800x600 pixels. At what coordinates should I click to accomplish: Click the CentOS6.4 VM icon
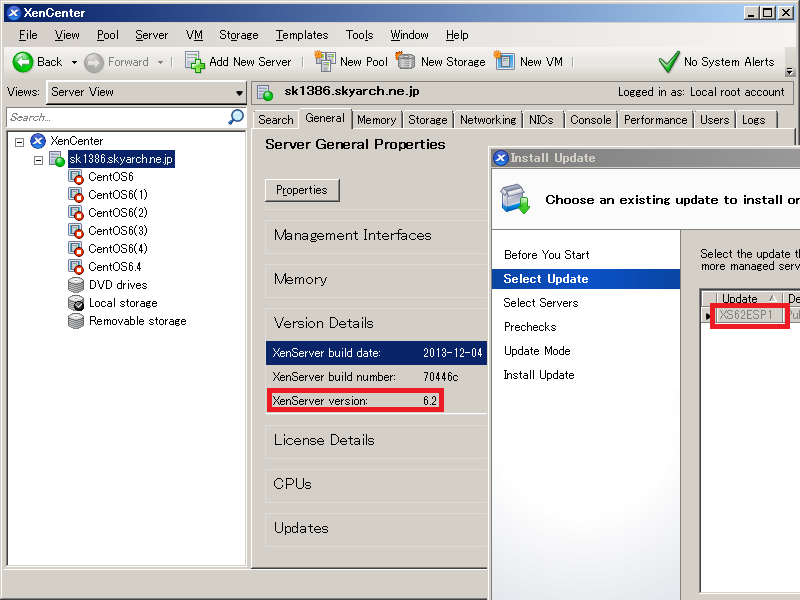[76, 267]
